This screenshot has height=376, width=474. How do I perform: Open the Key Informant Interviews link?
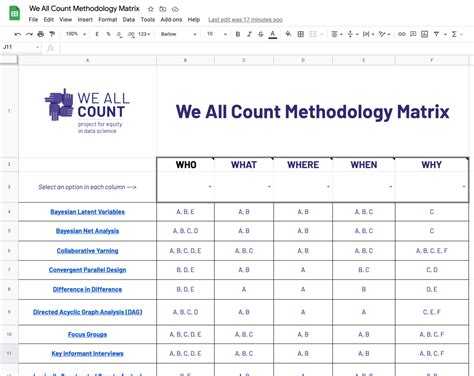87,354
